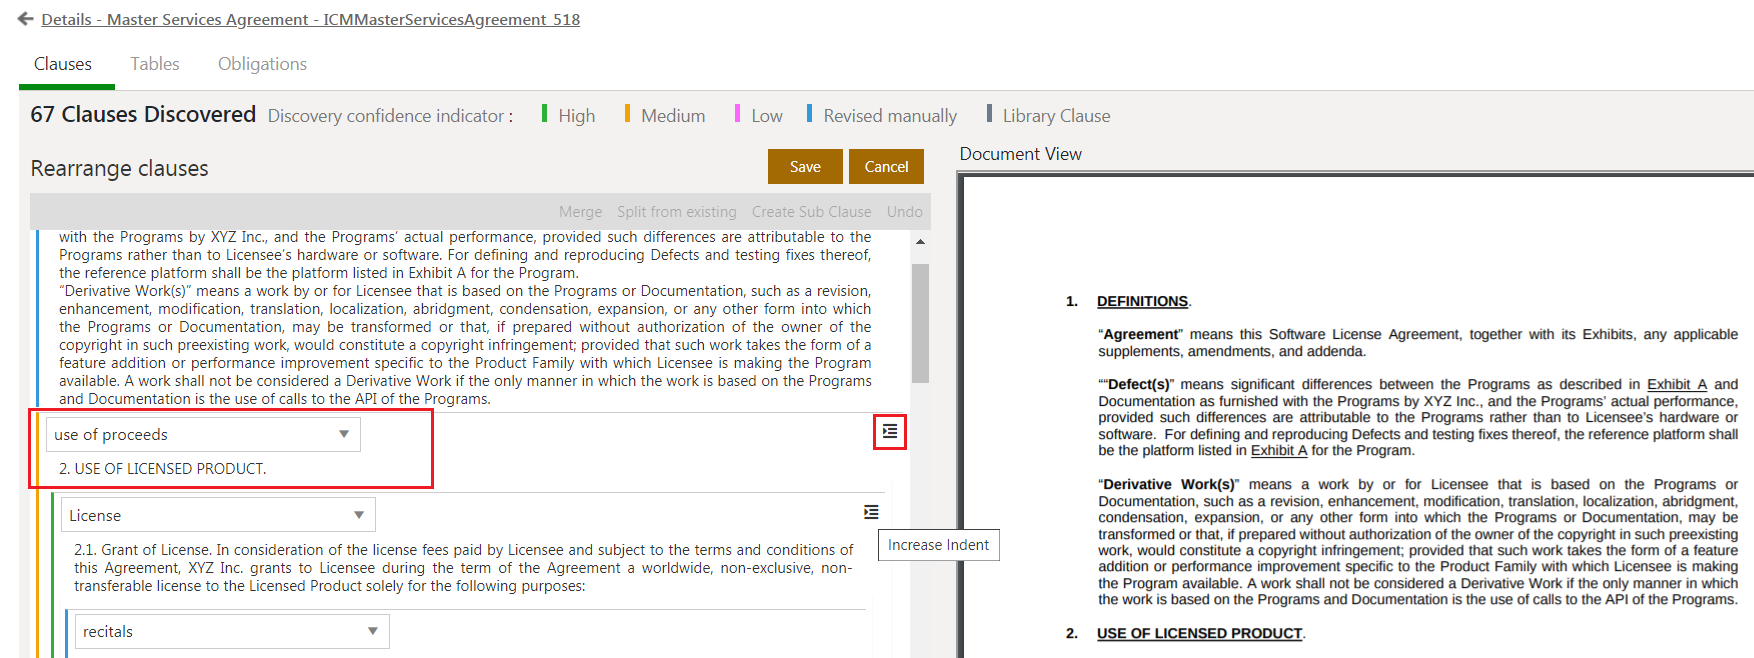Select the Clauses tab
This screenshot has height=658, width=1754.
(x=63, y=64)
